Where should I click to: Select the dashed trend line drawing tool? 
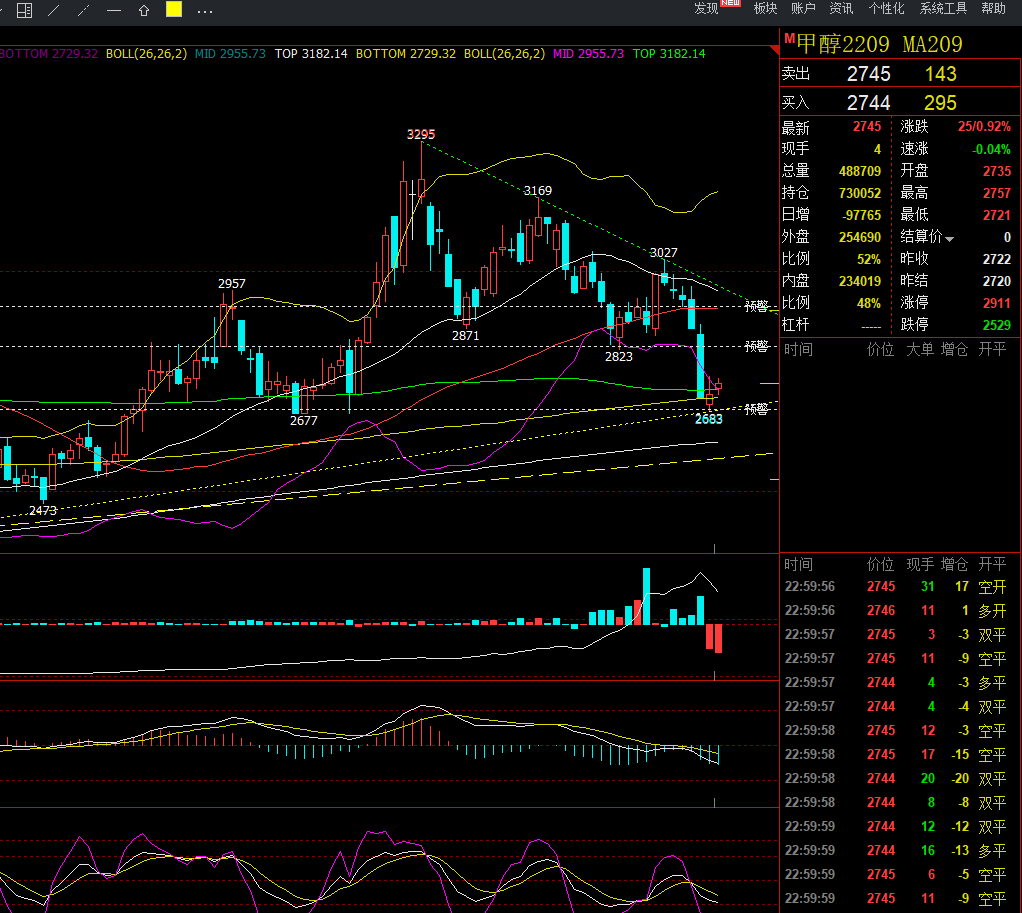(83, 10)
